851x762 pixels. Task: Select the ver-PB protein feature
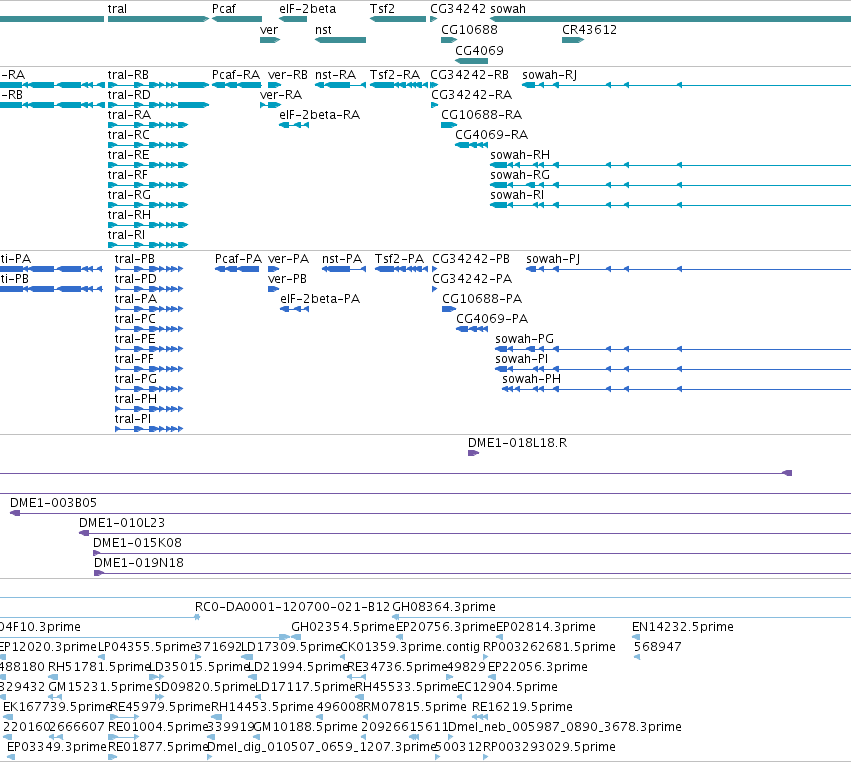[274, 289]
